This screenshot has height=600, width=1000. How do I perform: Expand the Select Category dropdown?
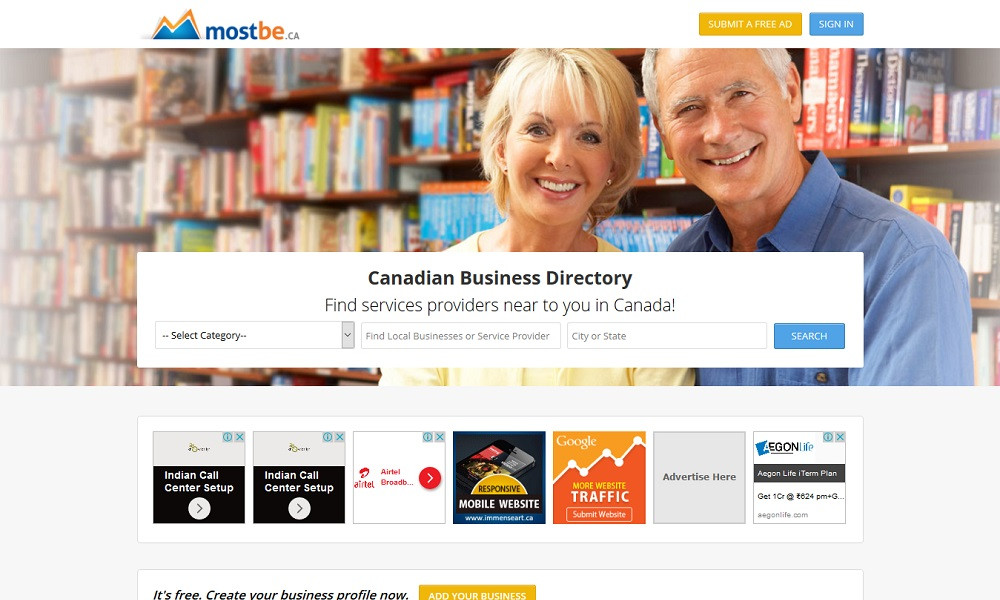254,335
